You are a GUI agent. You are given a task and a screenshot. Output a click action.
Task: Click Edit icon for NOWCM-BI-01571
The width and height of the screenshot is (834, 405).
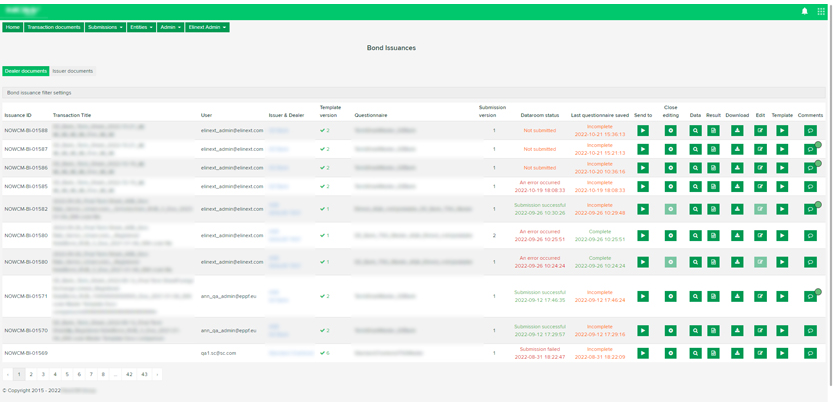pyautogui.click(x=760, y=297)
